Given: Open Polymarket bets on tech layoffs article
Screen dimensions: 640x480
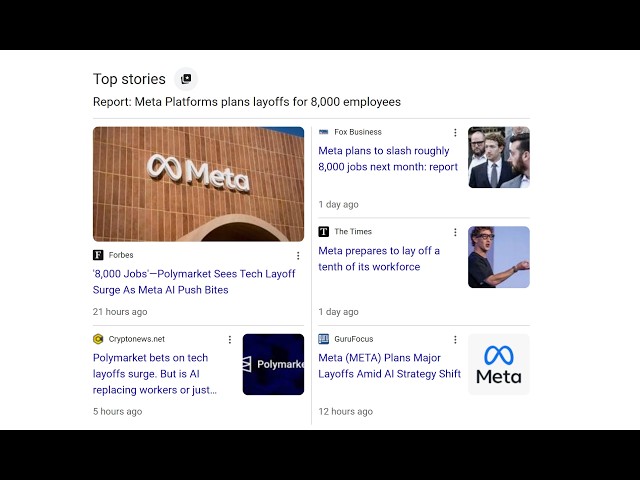Looking at the screenshot, I should tap(155, 374).
